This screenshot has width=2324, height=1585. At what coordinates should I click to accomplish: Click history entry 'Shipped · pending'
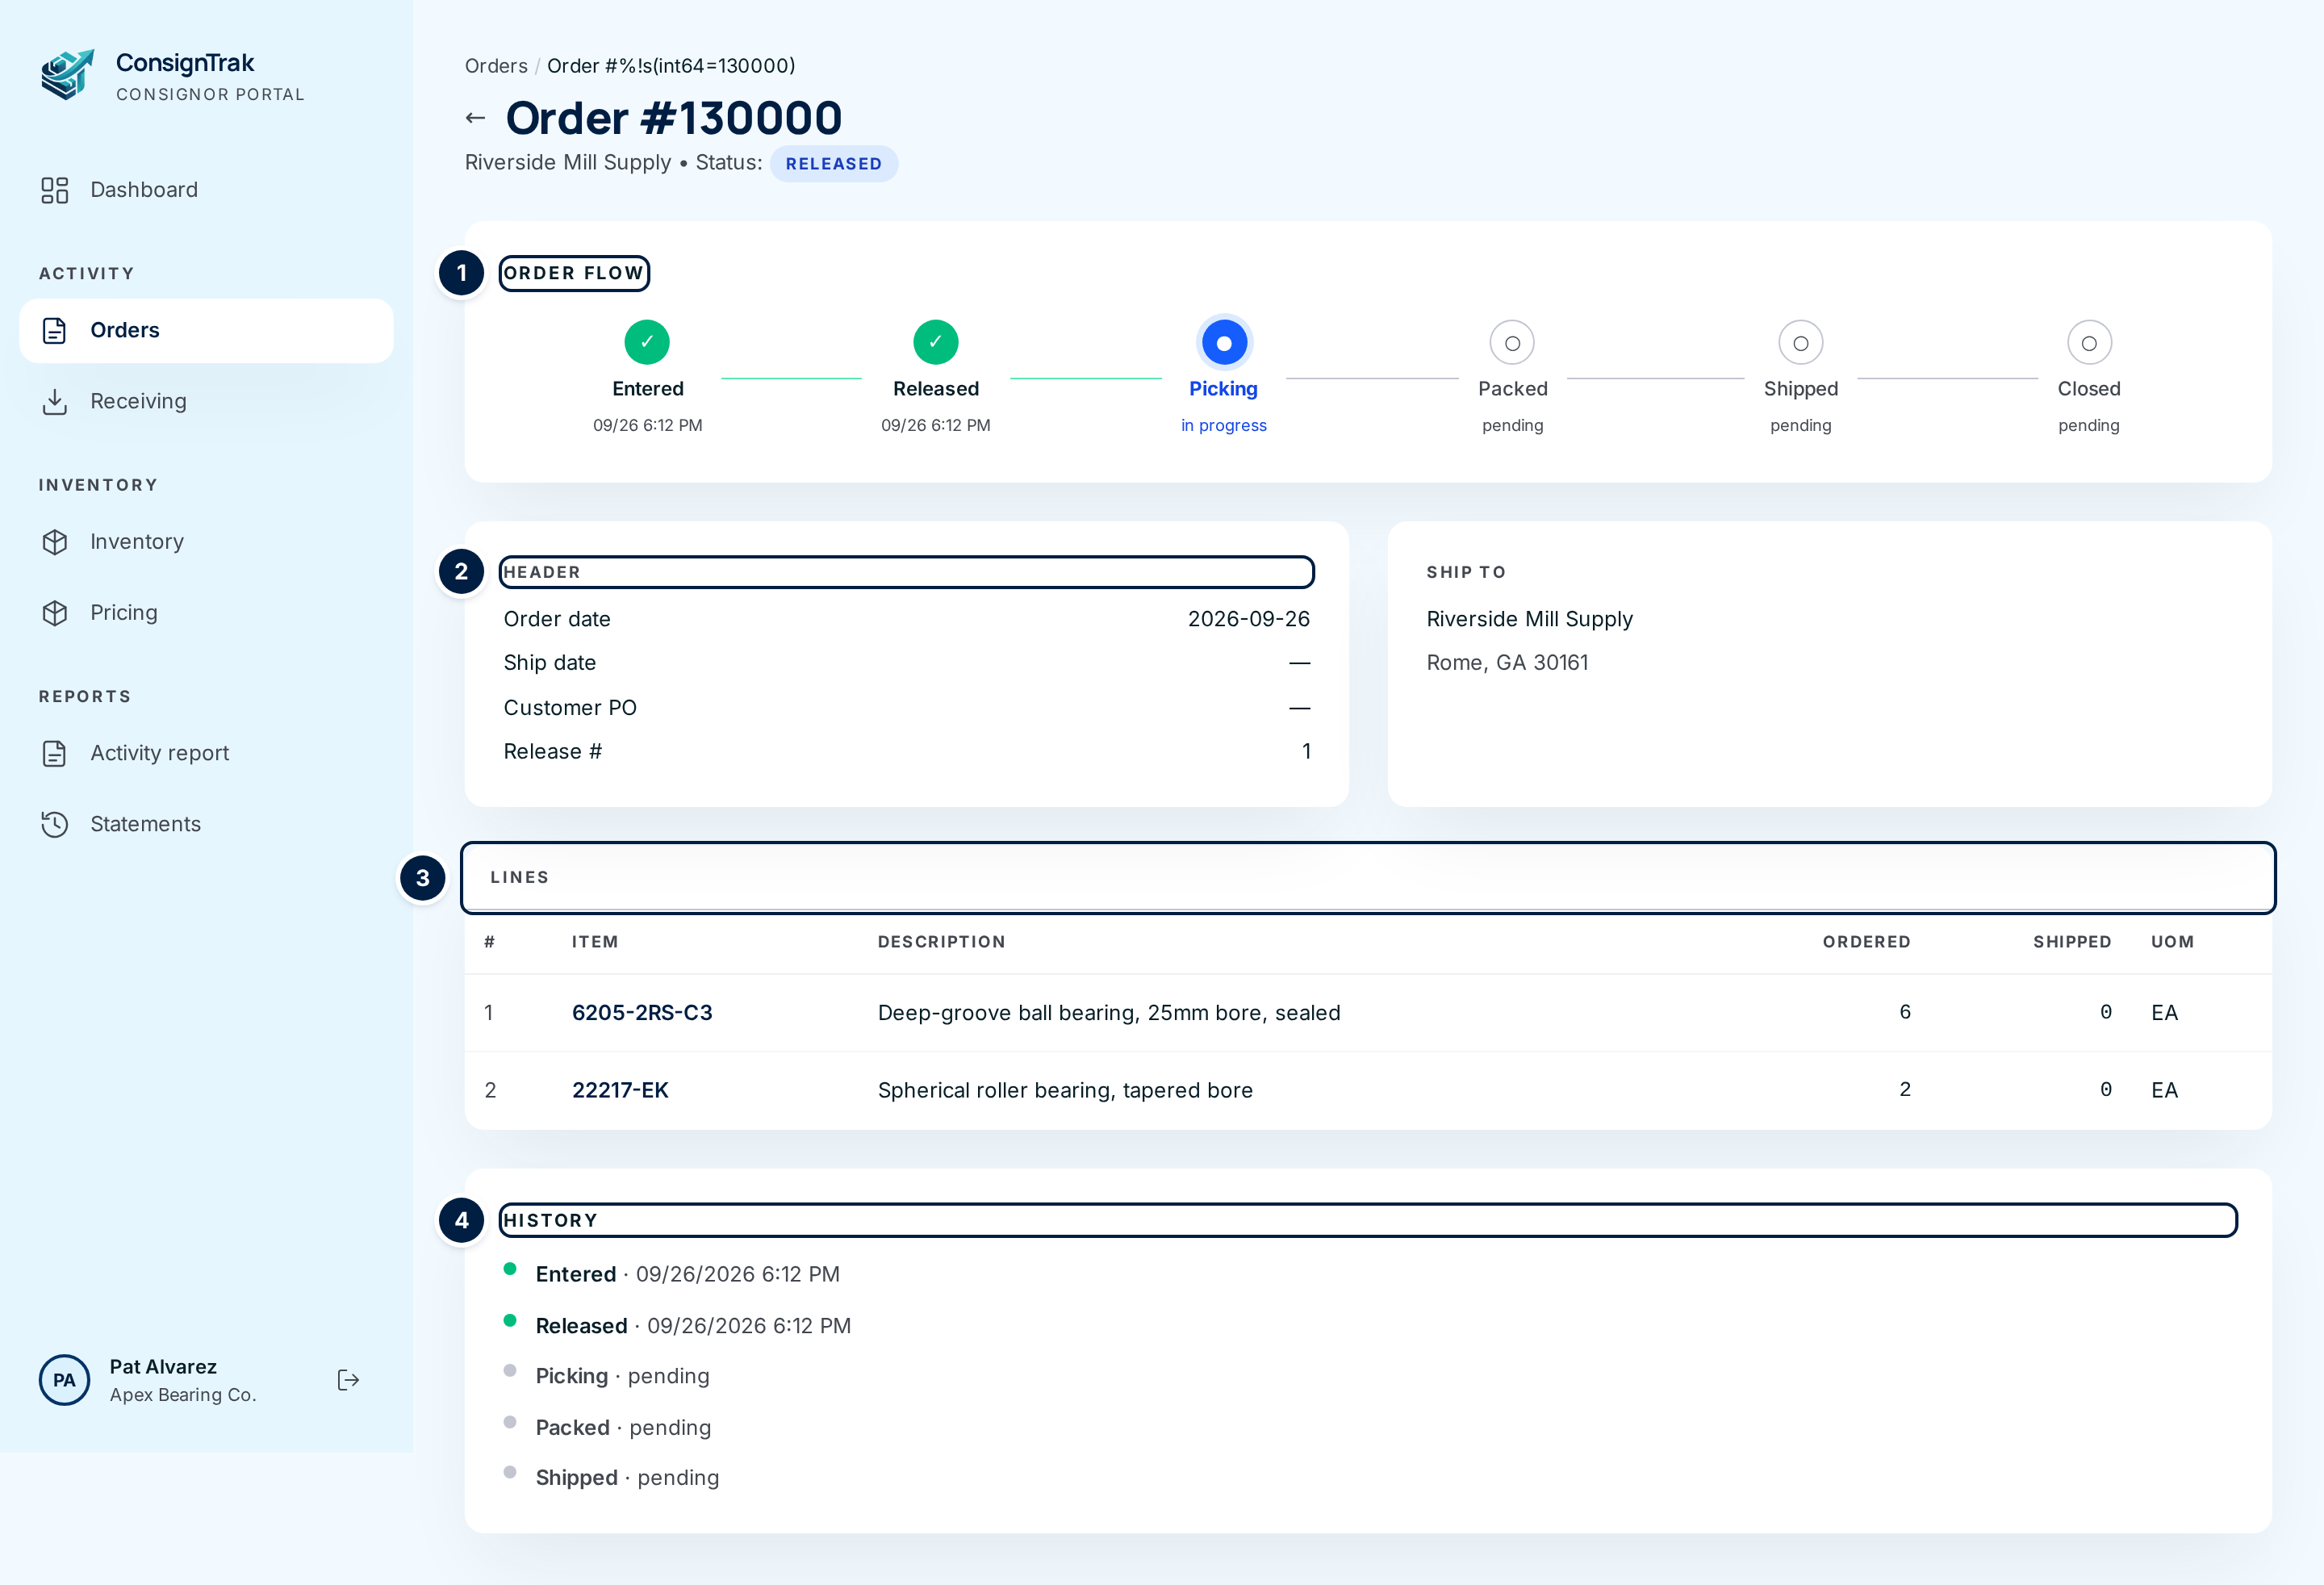[x=628, y=1479]
